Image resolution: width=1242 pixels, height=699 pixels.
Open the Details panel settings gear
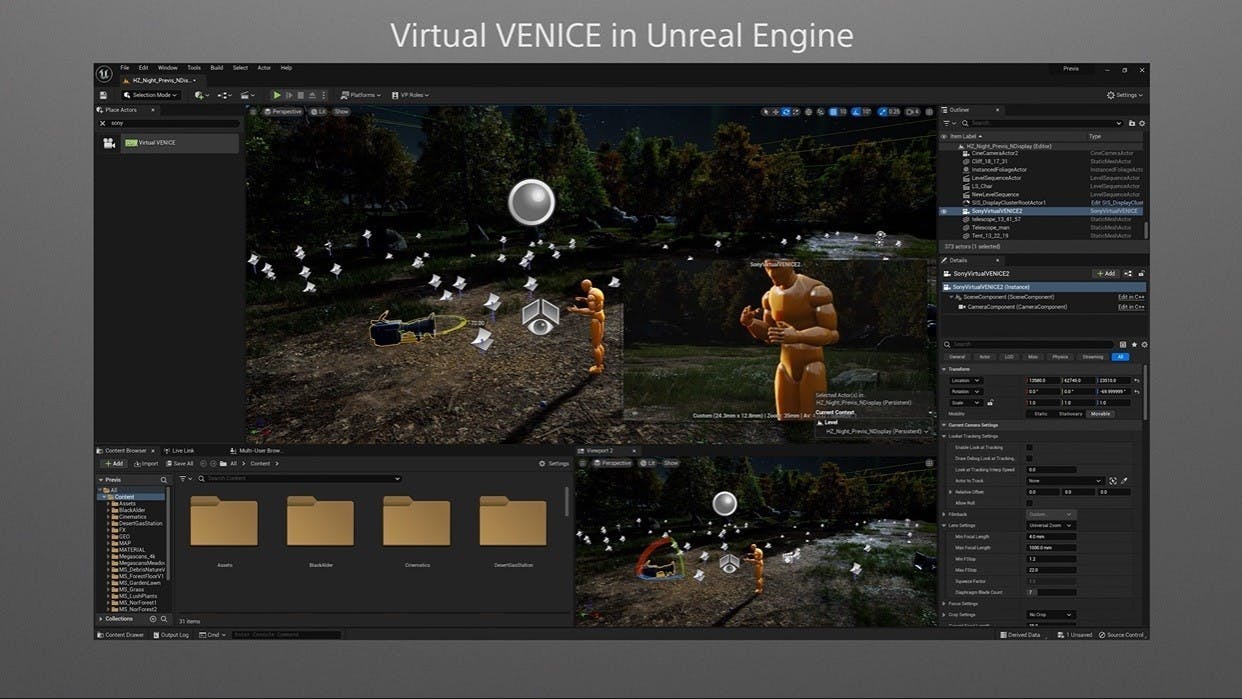pos(1144,344)
